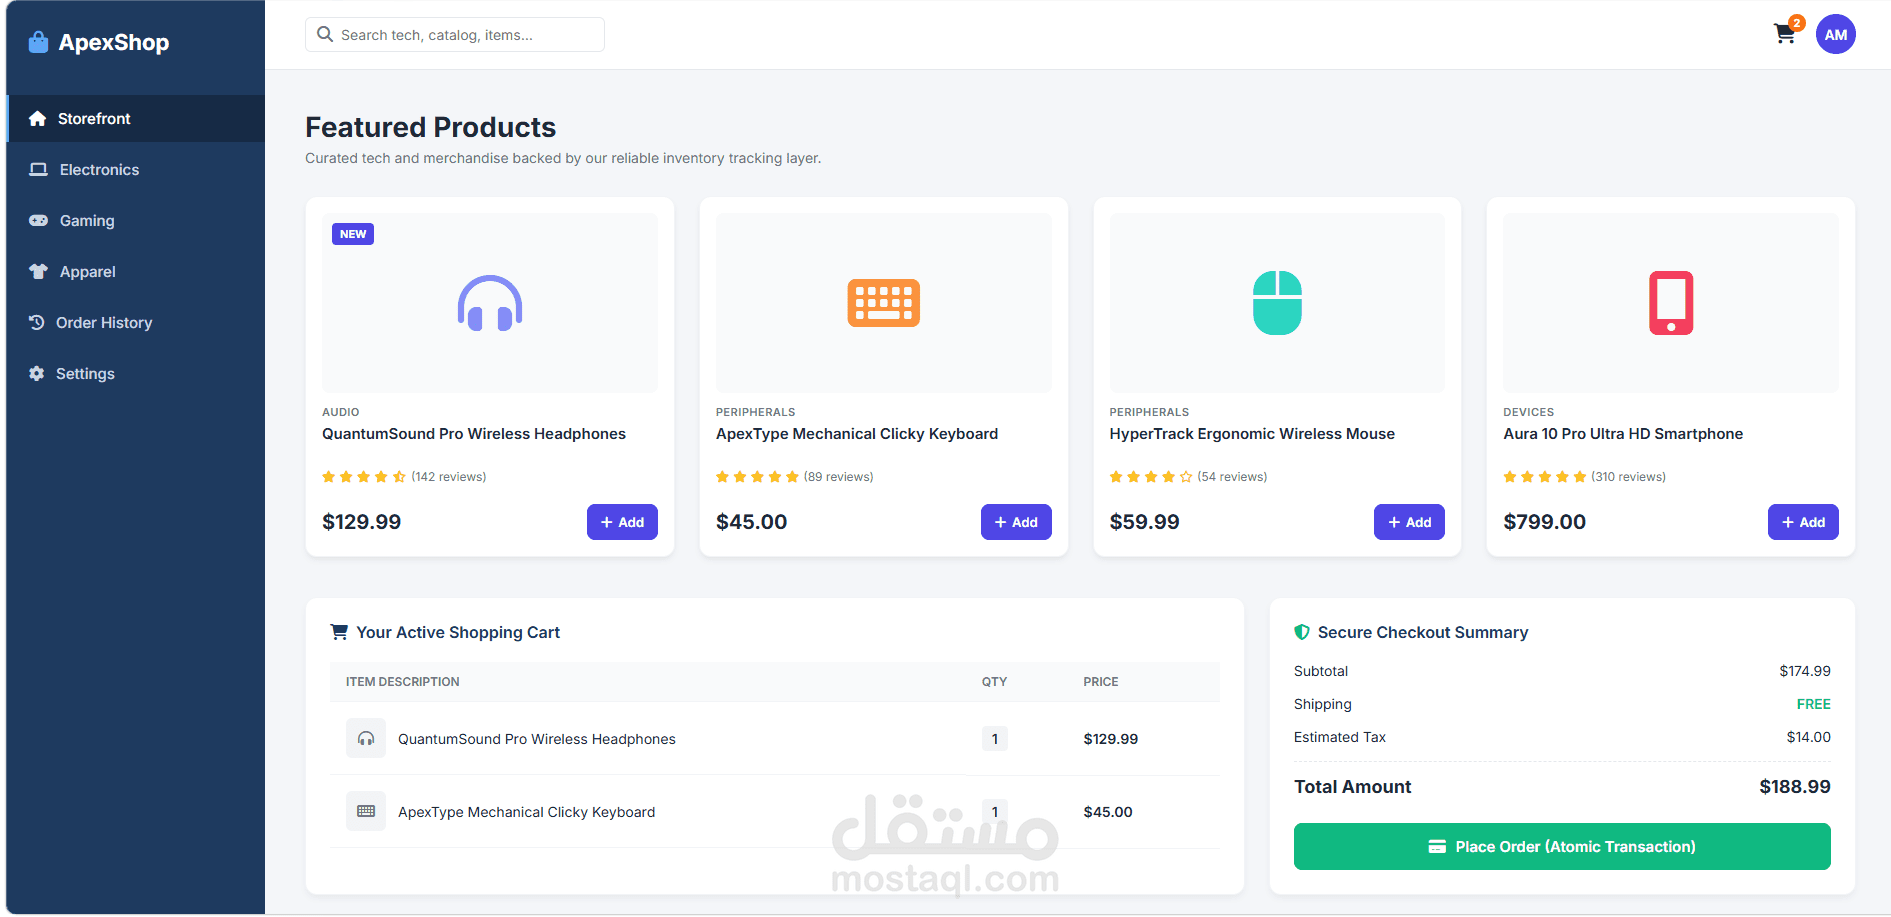The height and width of the screenshot is (917, 1891).
Task: Open Aura 10 Pro Ultra HD Smartphone title
Action: click(1623, 433)
